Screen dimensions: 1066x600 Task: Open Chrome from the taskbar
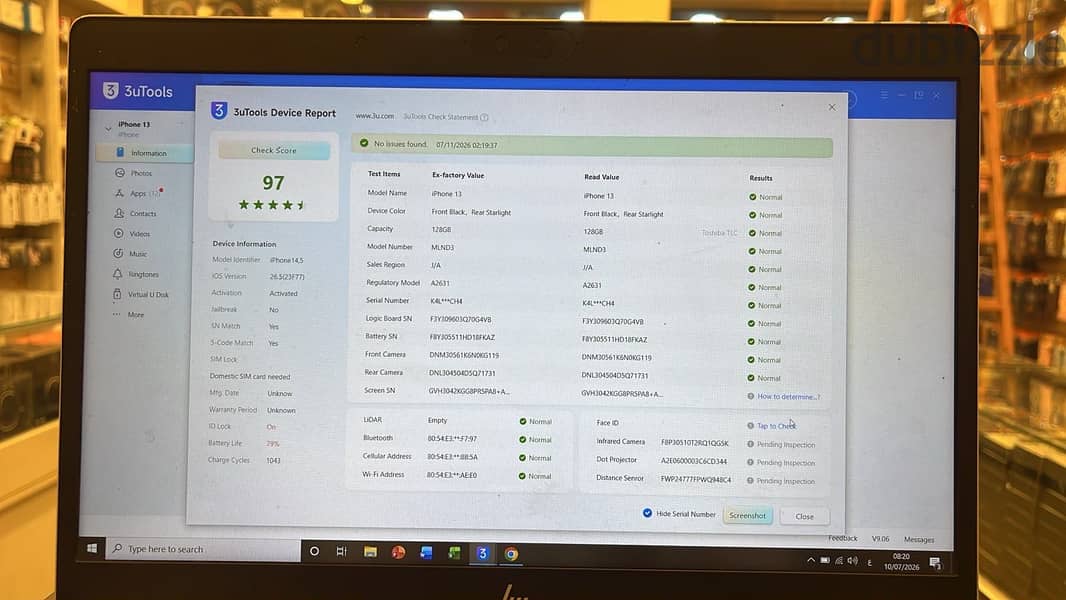pos(511,554)
